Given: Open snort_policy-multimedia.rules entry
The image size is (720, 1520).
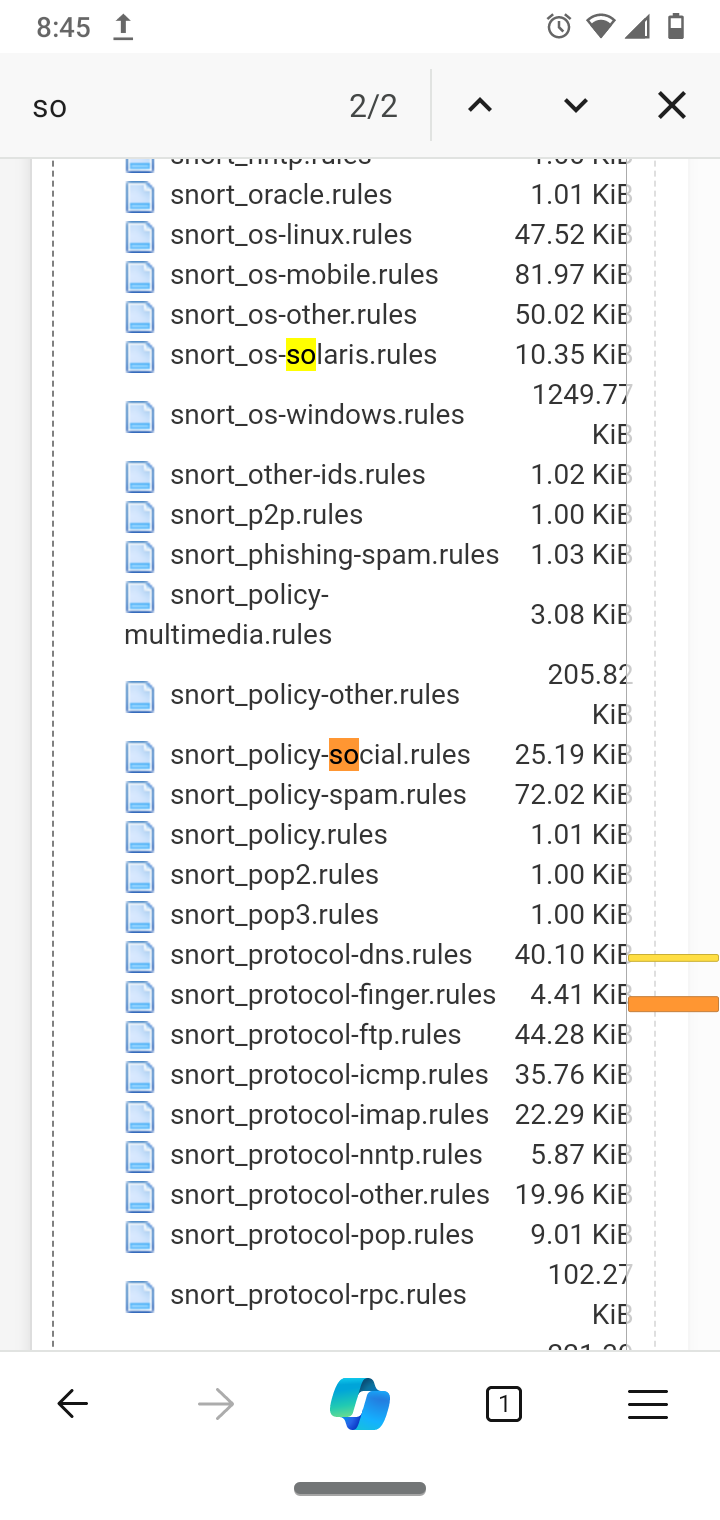Looking at the screenshot, I should [228, 615].
